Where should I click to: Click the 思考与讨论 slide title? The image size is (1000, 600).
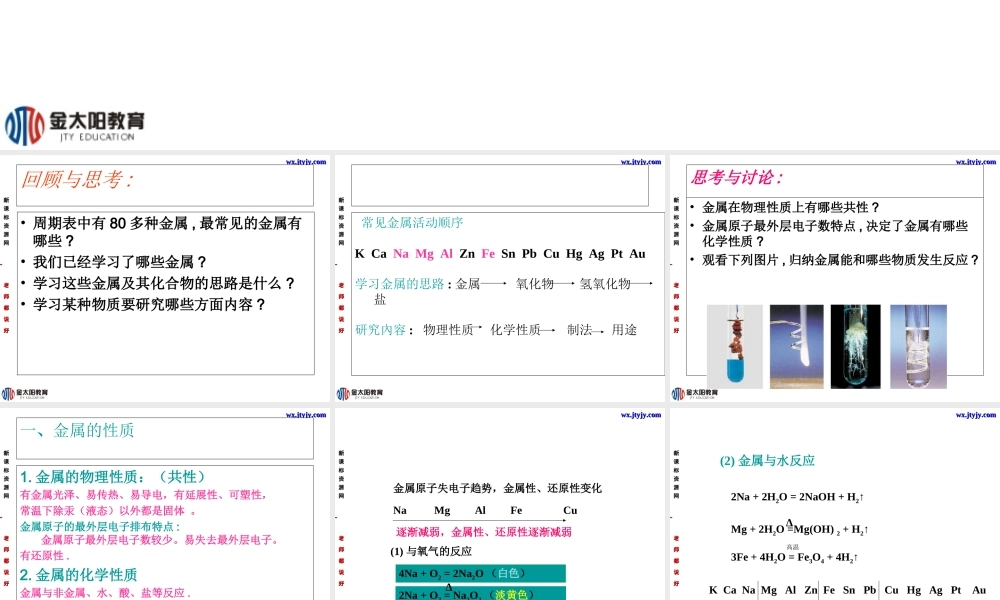click(737, 178)
